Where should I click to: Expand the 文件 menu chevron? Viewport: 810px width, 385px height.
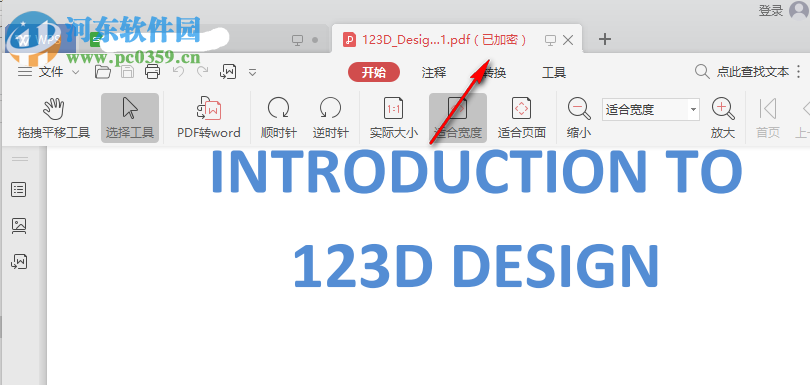(75, 72)
